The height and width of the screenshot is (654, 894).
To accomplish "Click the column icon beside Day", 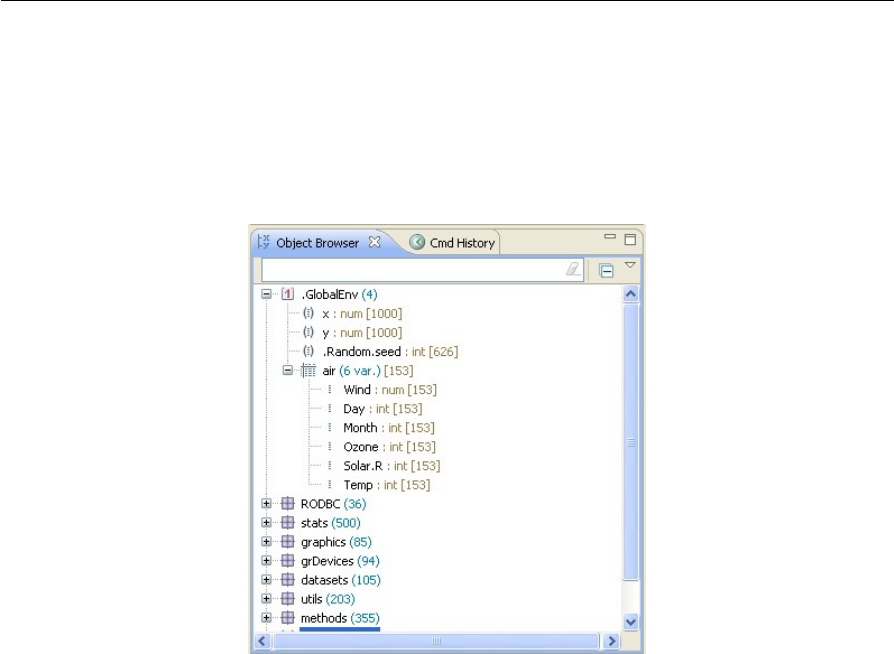I will pyautogui.click(x=330, y=408).
